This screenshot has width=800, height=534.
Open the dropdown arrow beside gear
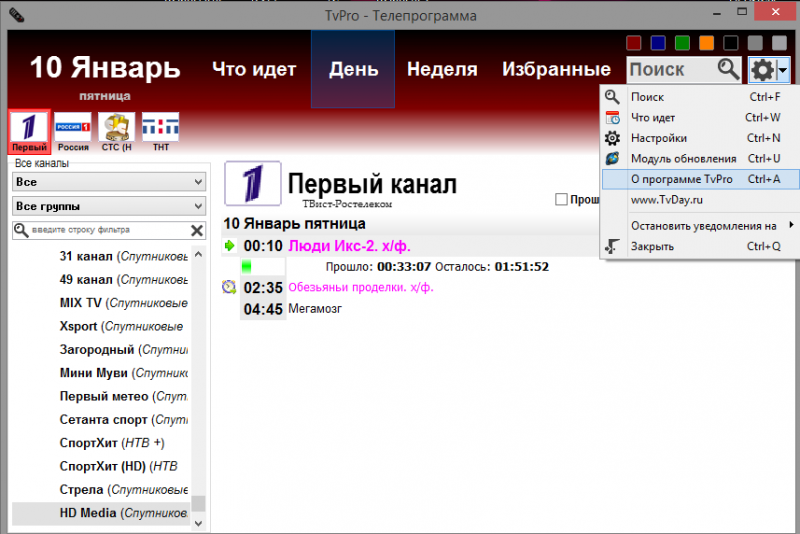(783, 70)
